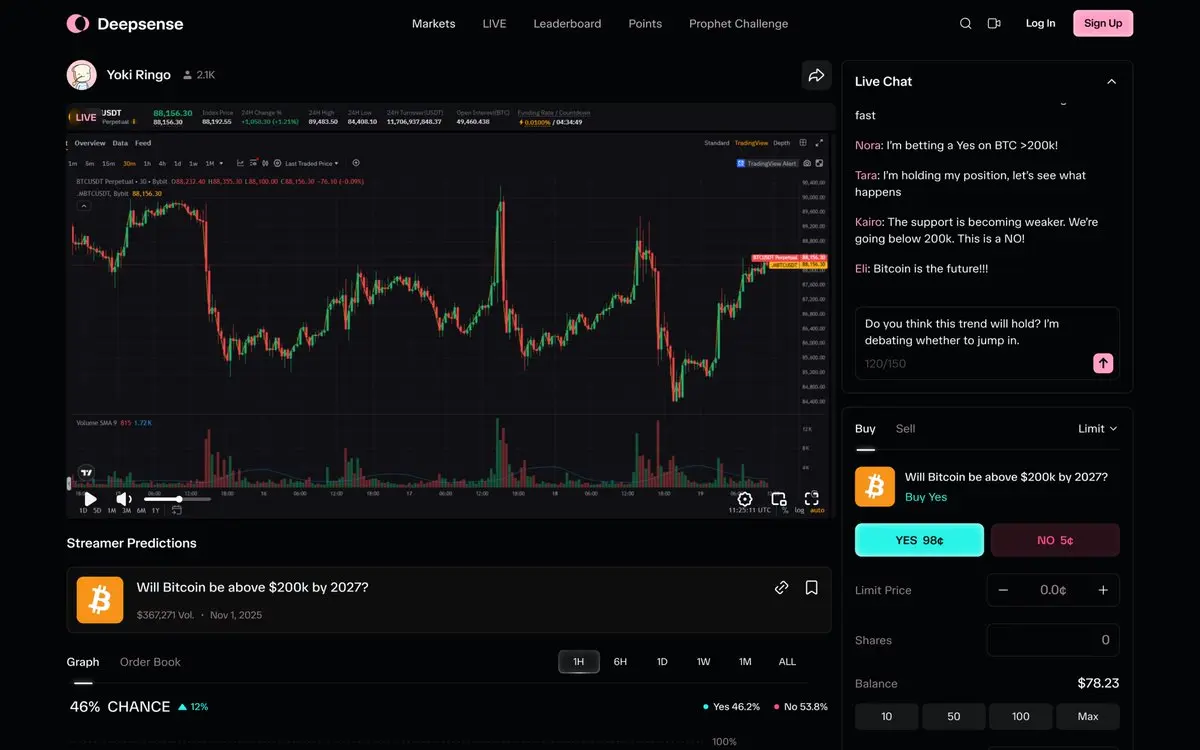This screenshot has height=750, width=1200.
Task: Click Yoki Ringo's avatar
Action: [82, 75]
